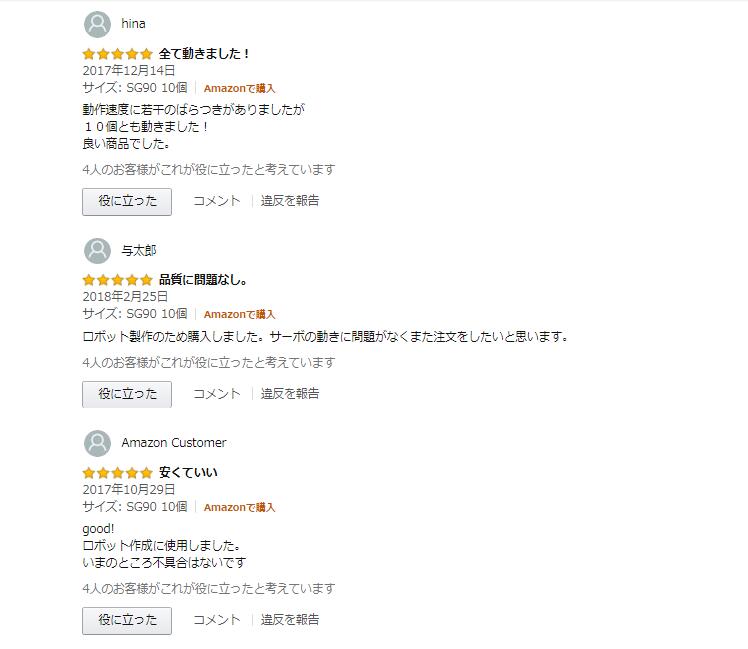Screen dimensions: 748x649
Task: Click Amazon Customer's profile avatar icon
Action: tap(97, 443)
